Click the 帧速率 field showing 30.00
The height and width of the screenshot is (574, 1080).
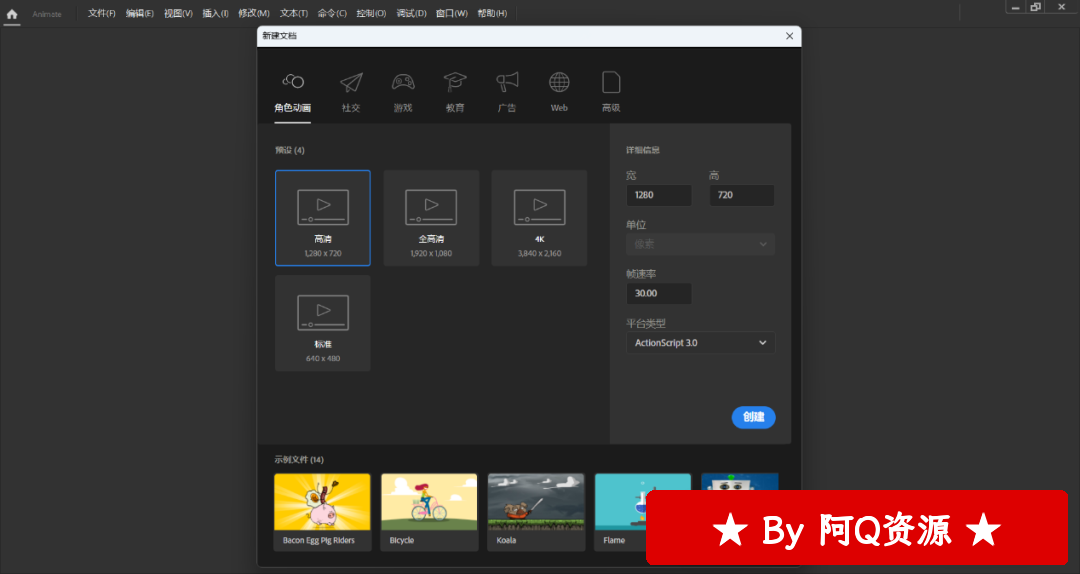click(x=658, y=294)
